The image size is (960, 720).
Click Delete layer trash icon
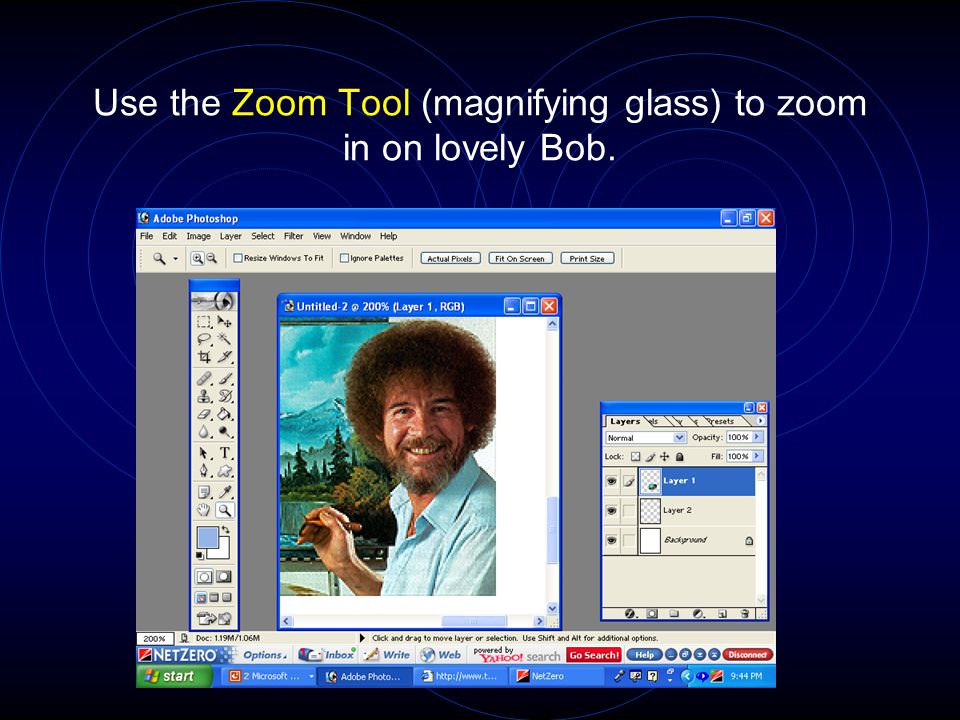pos(744,613)
